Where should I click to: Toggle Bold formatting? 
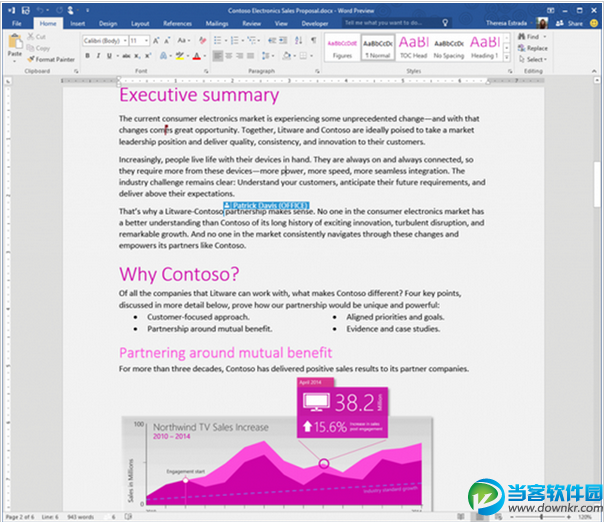pyautogui.click(x=87, y=56)
